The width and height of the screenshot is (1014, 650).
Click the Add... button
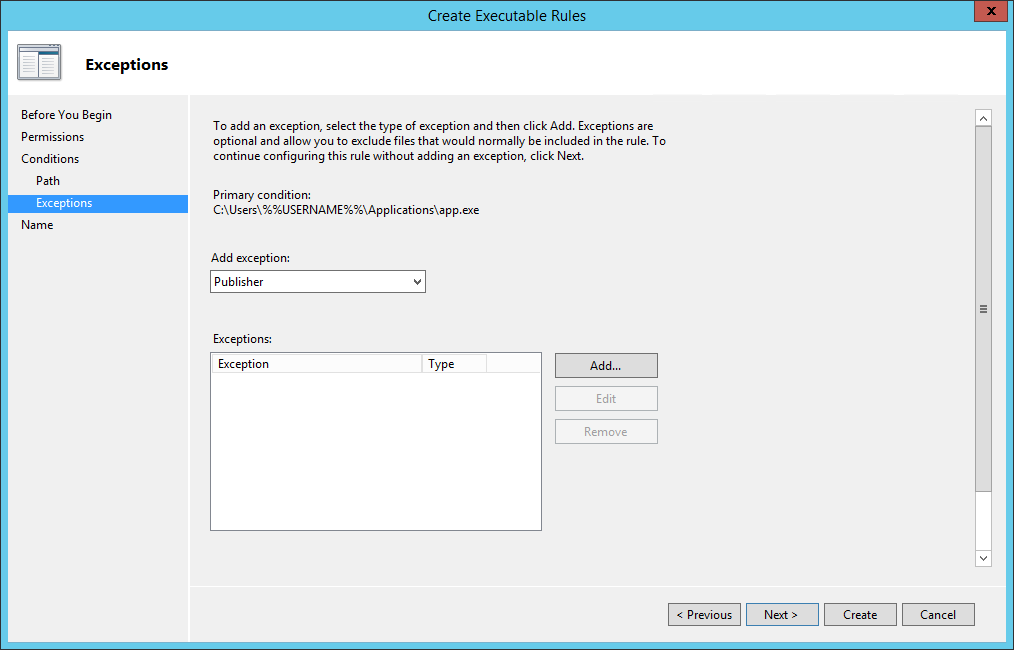tap(606, 365)
